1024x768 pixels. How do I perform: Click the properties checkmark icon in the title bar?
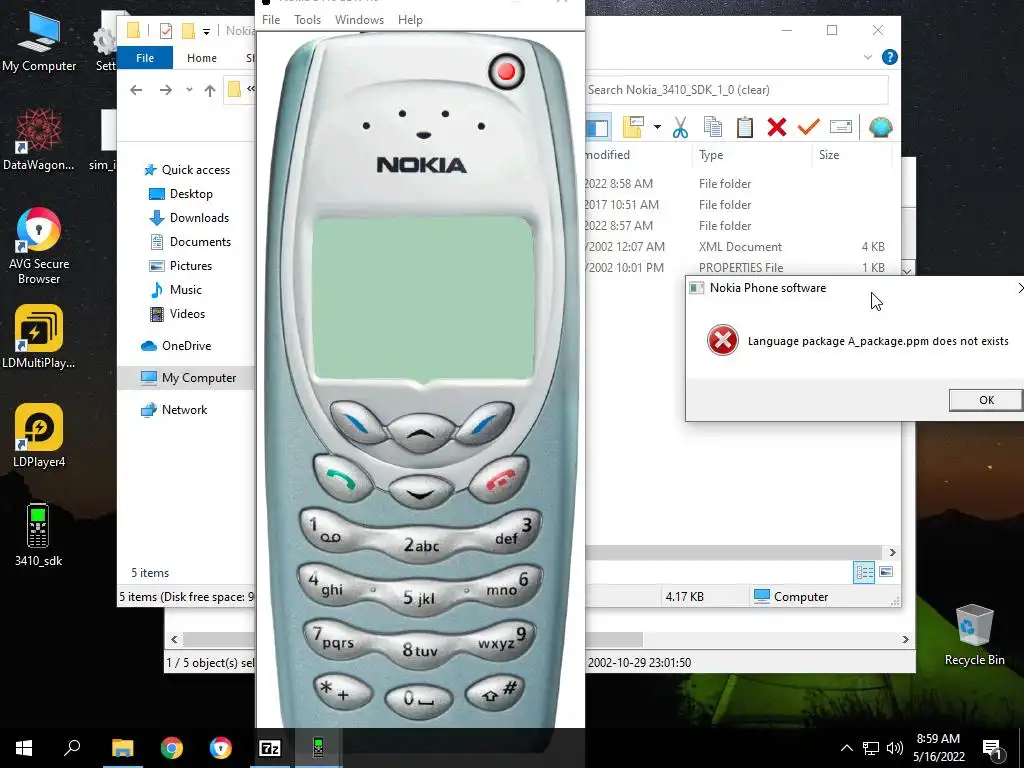pos(166,31)
